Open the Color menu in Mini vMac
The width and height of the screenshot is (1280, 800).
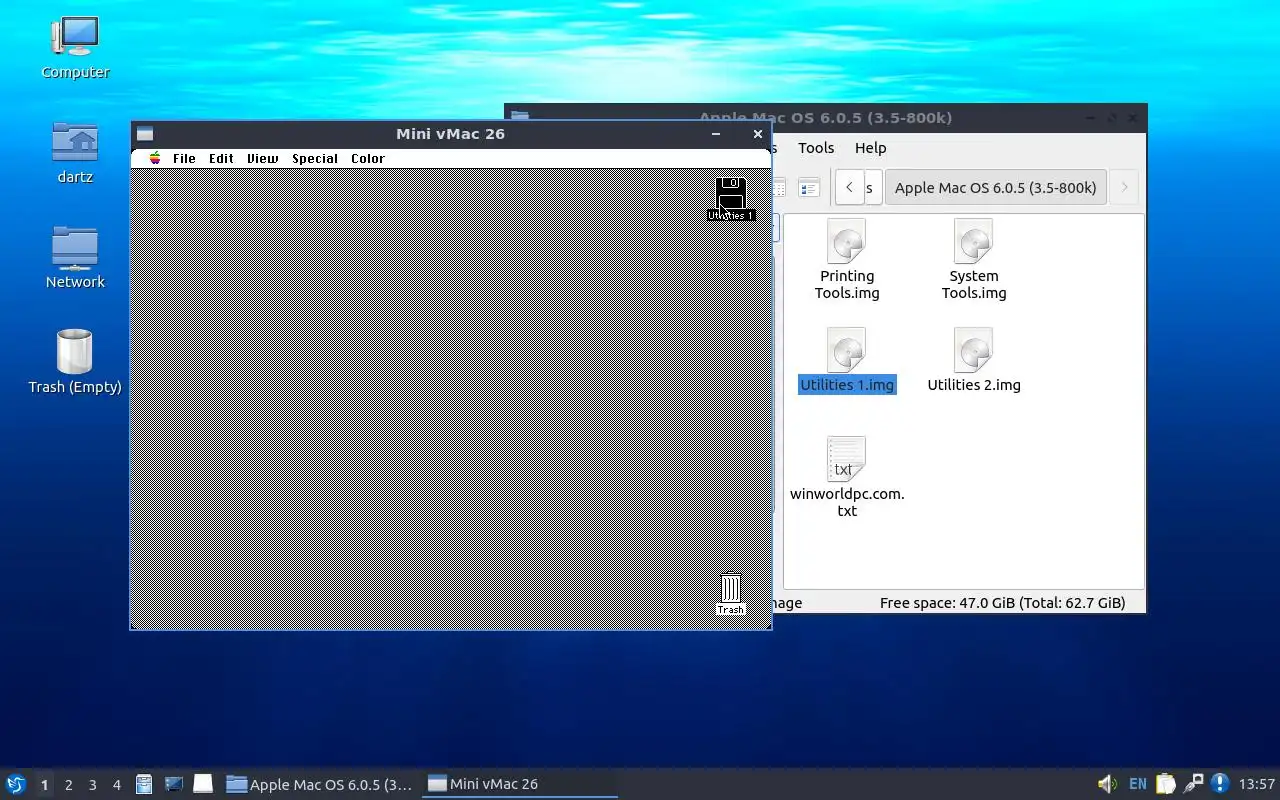pos(368,158)
